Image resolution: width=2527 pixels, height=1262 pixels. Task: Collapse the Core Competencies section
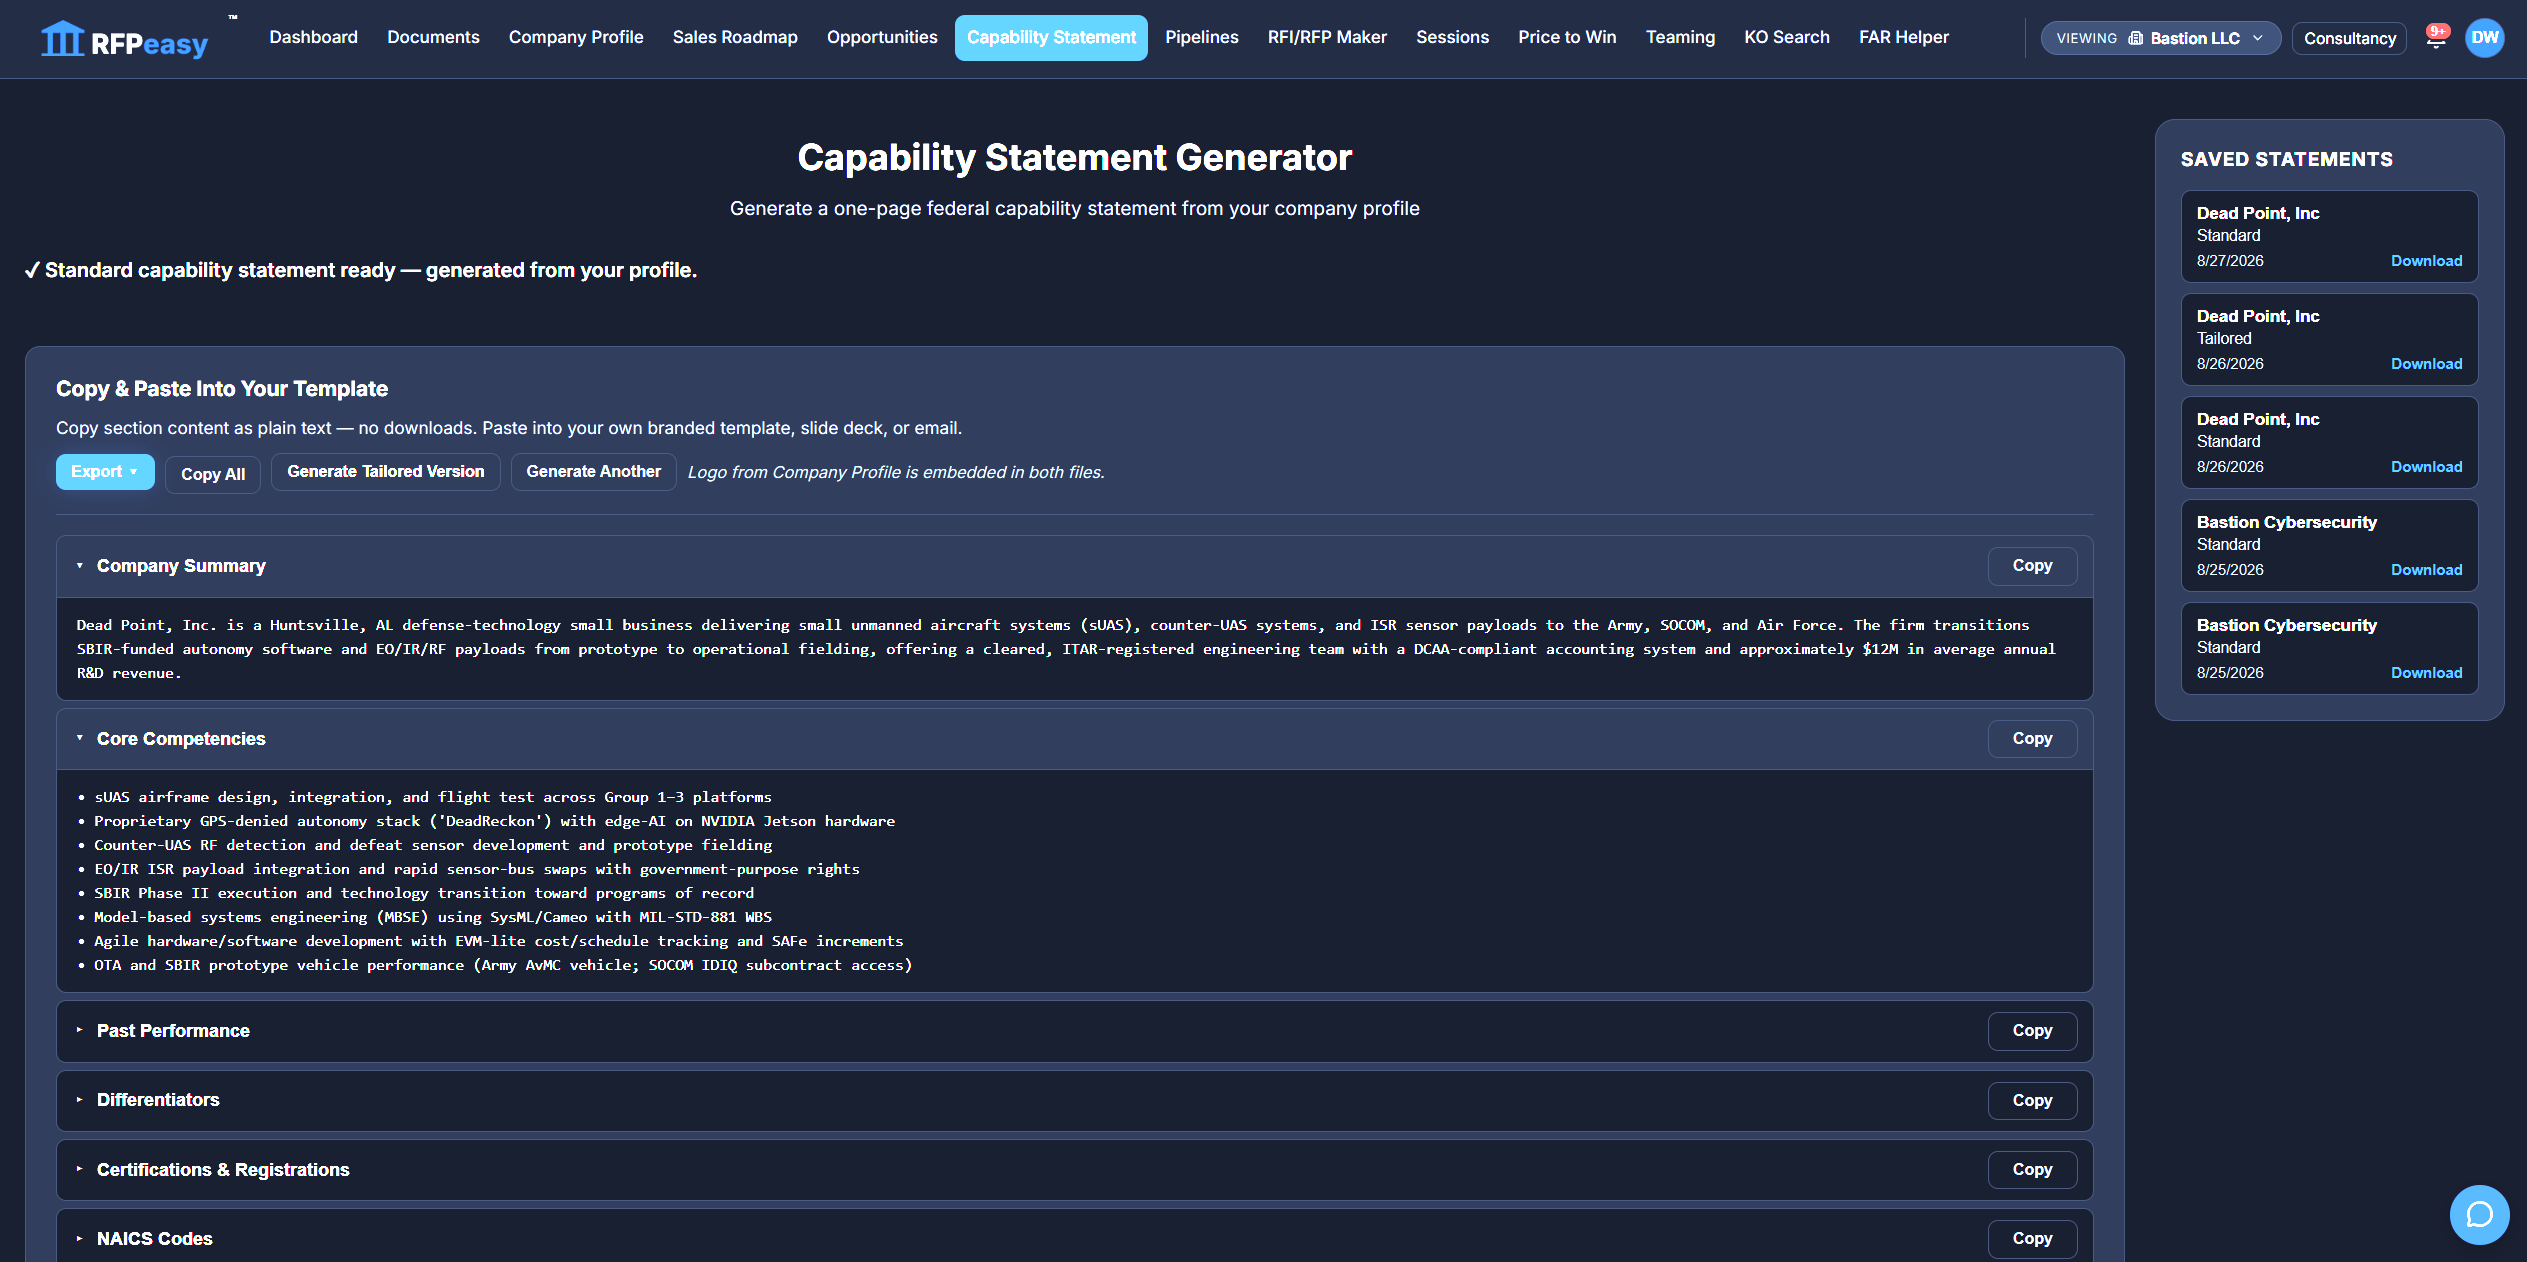tap(80, 739)
